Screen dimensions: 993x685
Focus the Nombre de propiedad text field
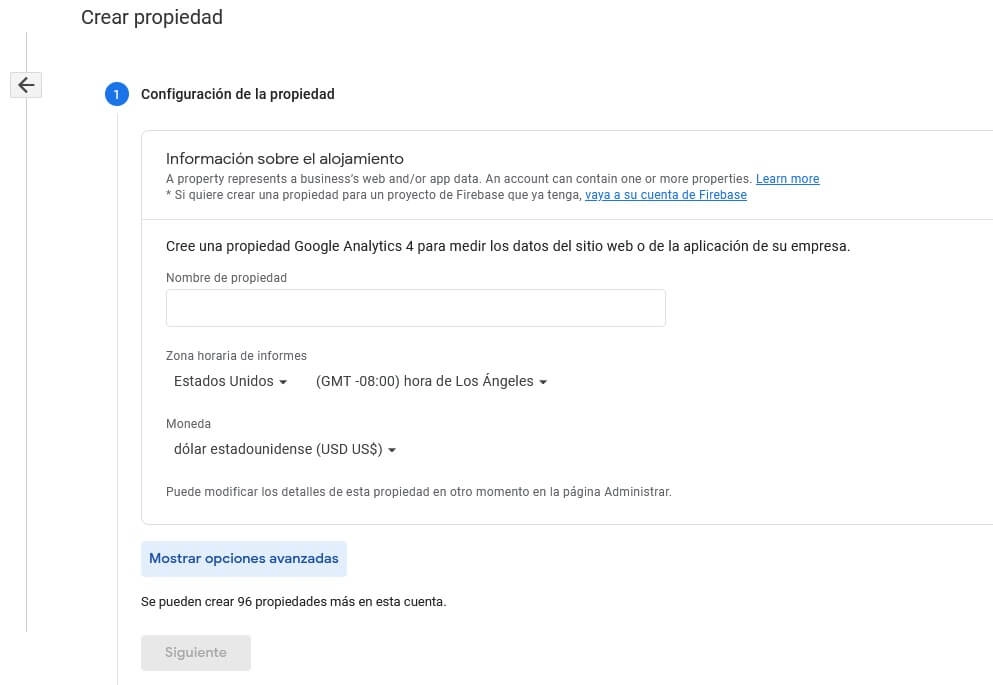[415, 308]
